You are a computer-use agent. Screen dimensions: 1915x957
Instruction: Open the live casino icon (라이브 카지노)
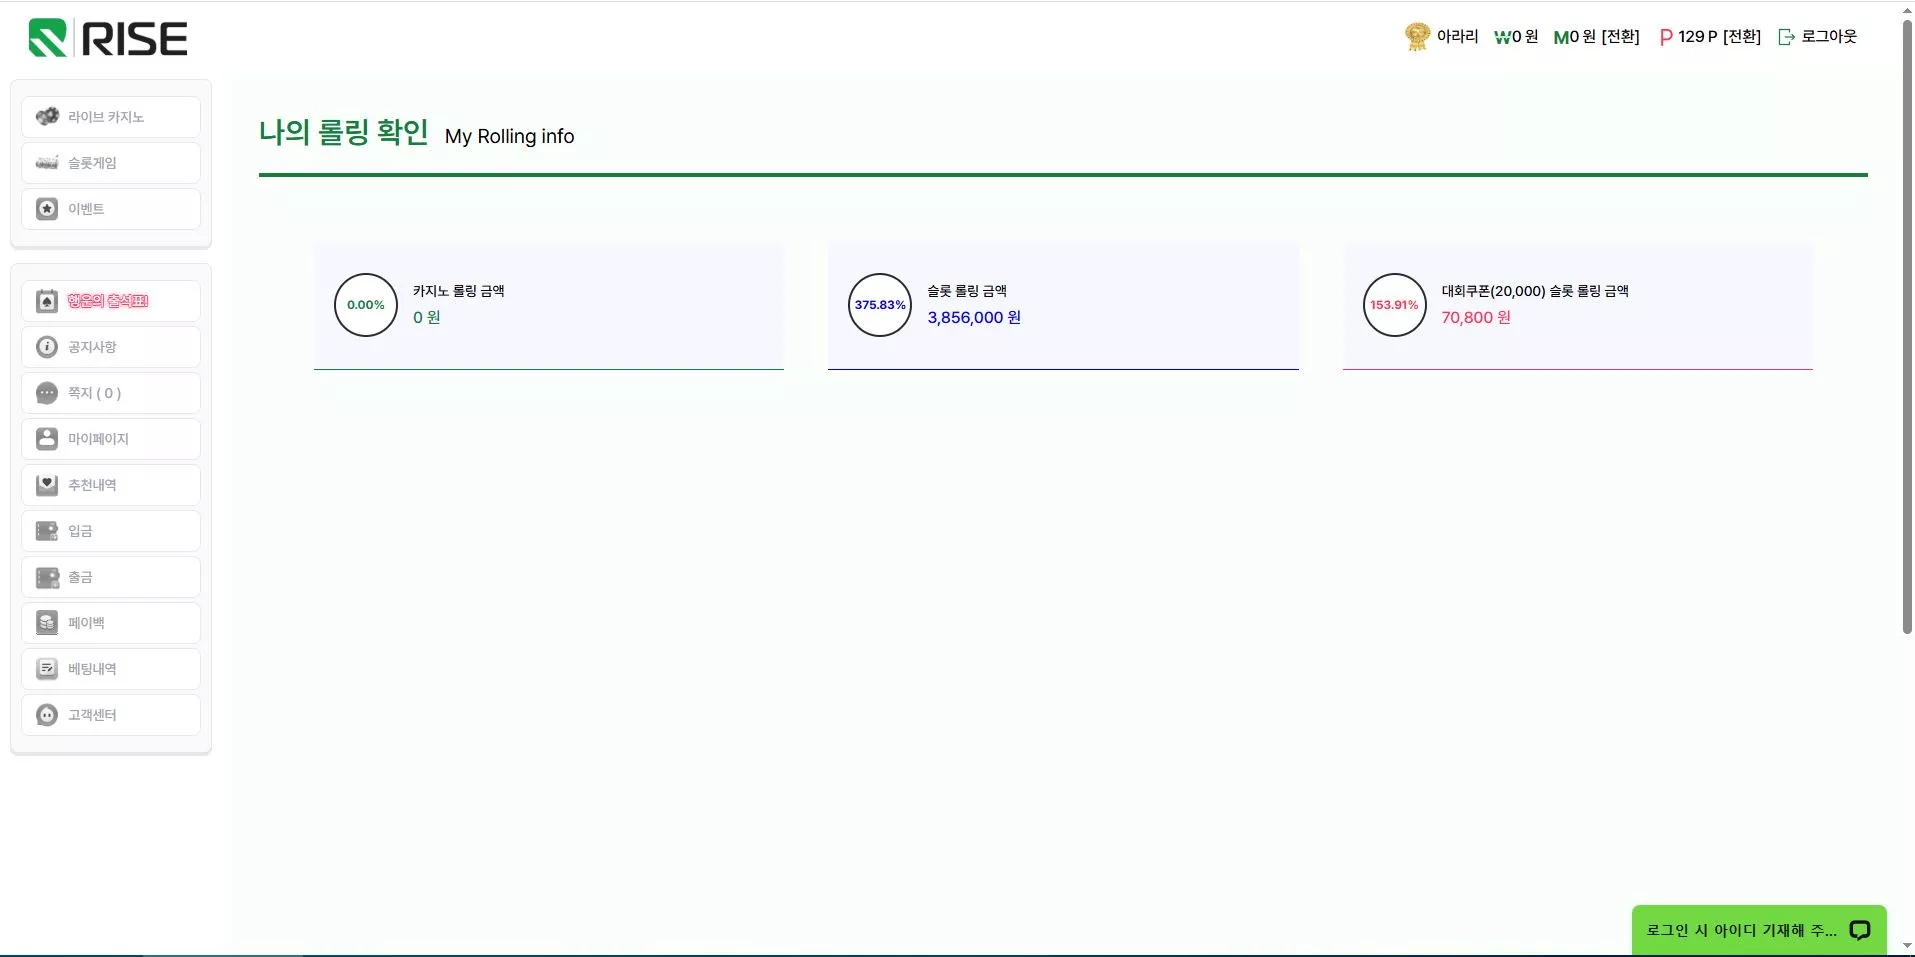(47, 117)
